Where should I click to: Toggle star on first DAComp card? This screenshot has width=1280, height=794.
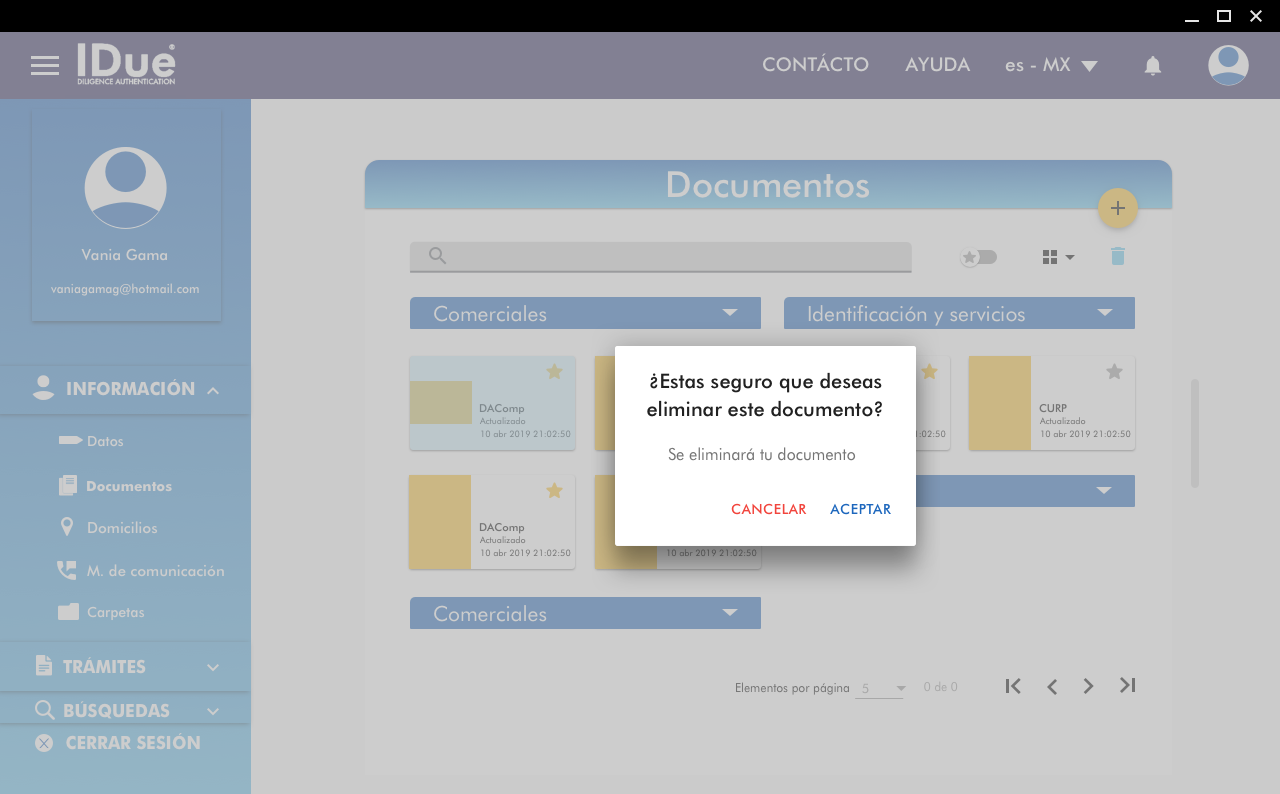point(554,372)
